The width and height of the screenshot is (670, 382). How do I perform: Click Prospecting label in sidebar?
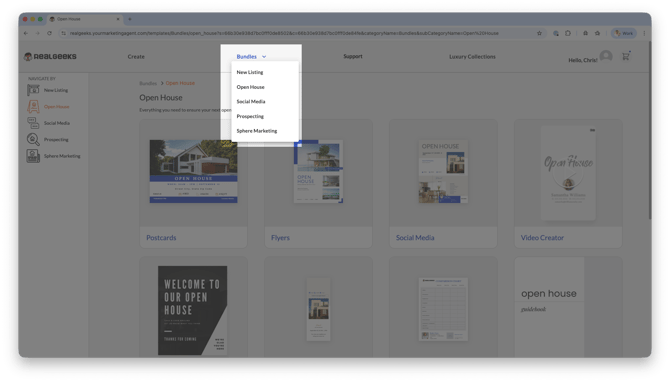[56, 139]
